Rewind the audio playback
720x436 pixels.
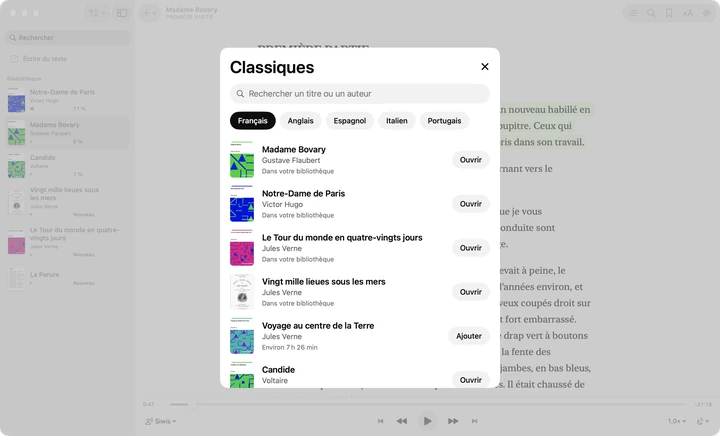[402, 421]
